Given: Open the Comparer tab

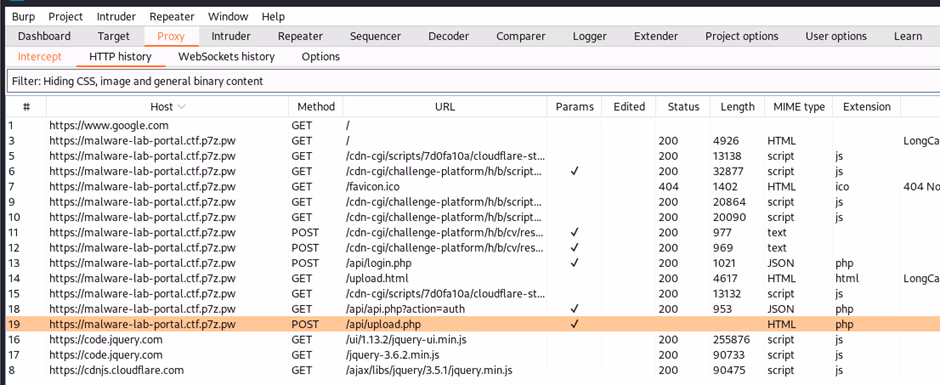Looking at the screenshot, I should 521,36.
